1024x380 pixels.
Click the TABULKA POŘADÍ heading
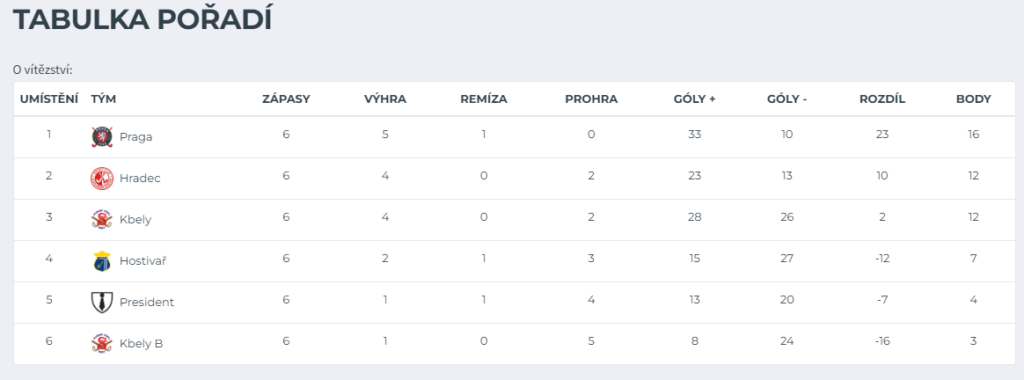[x=142, y=20]
